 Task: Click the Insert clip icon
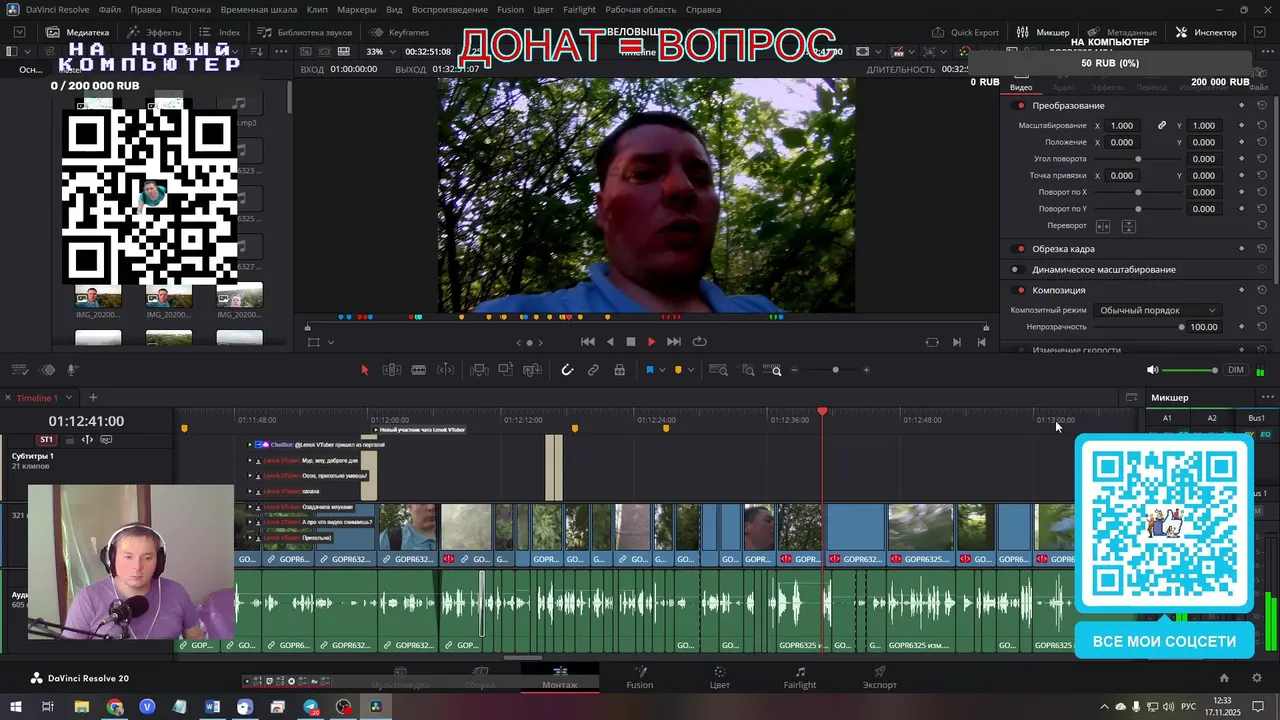tap(479, 370)
